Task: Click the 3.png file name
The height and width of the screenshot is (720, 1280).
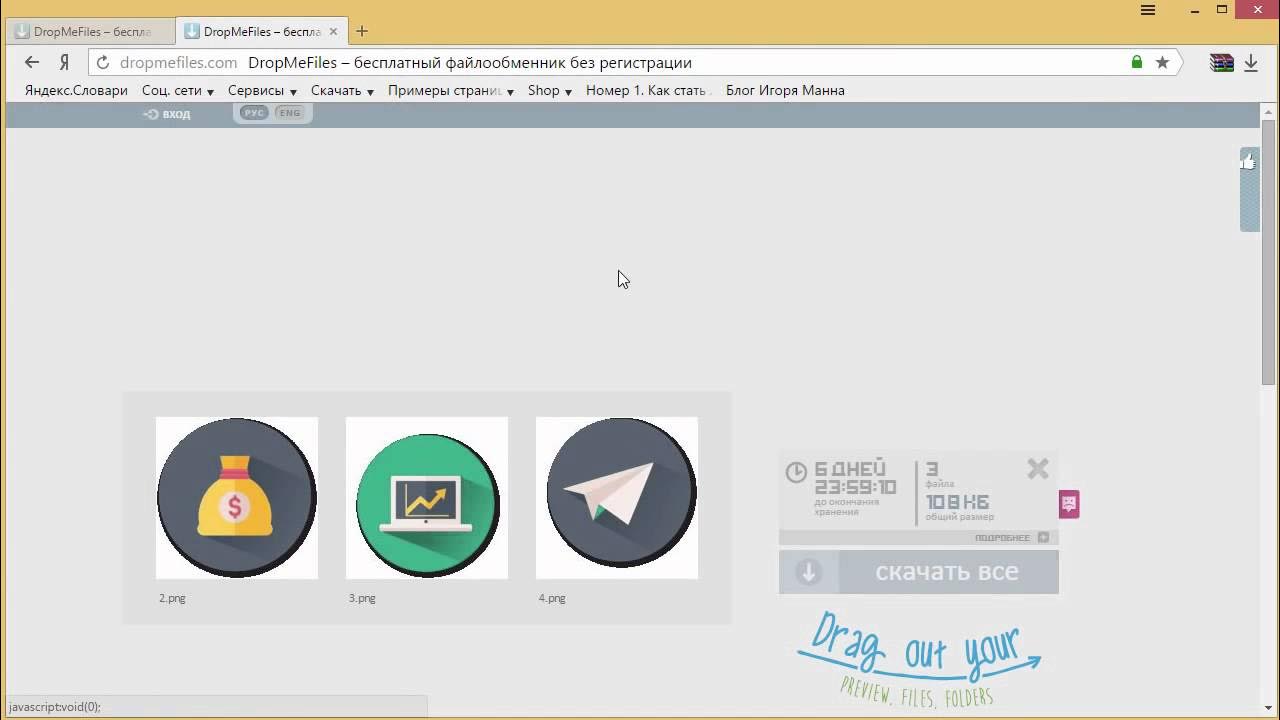Action: point(362,598)
